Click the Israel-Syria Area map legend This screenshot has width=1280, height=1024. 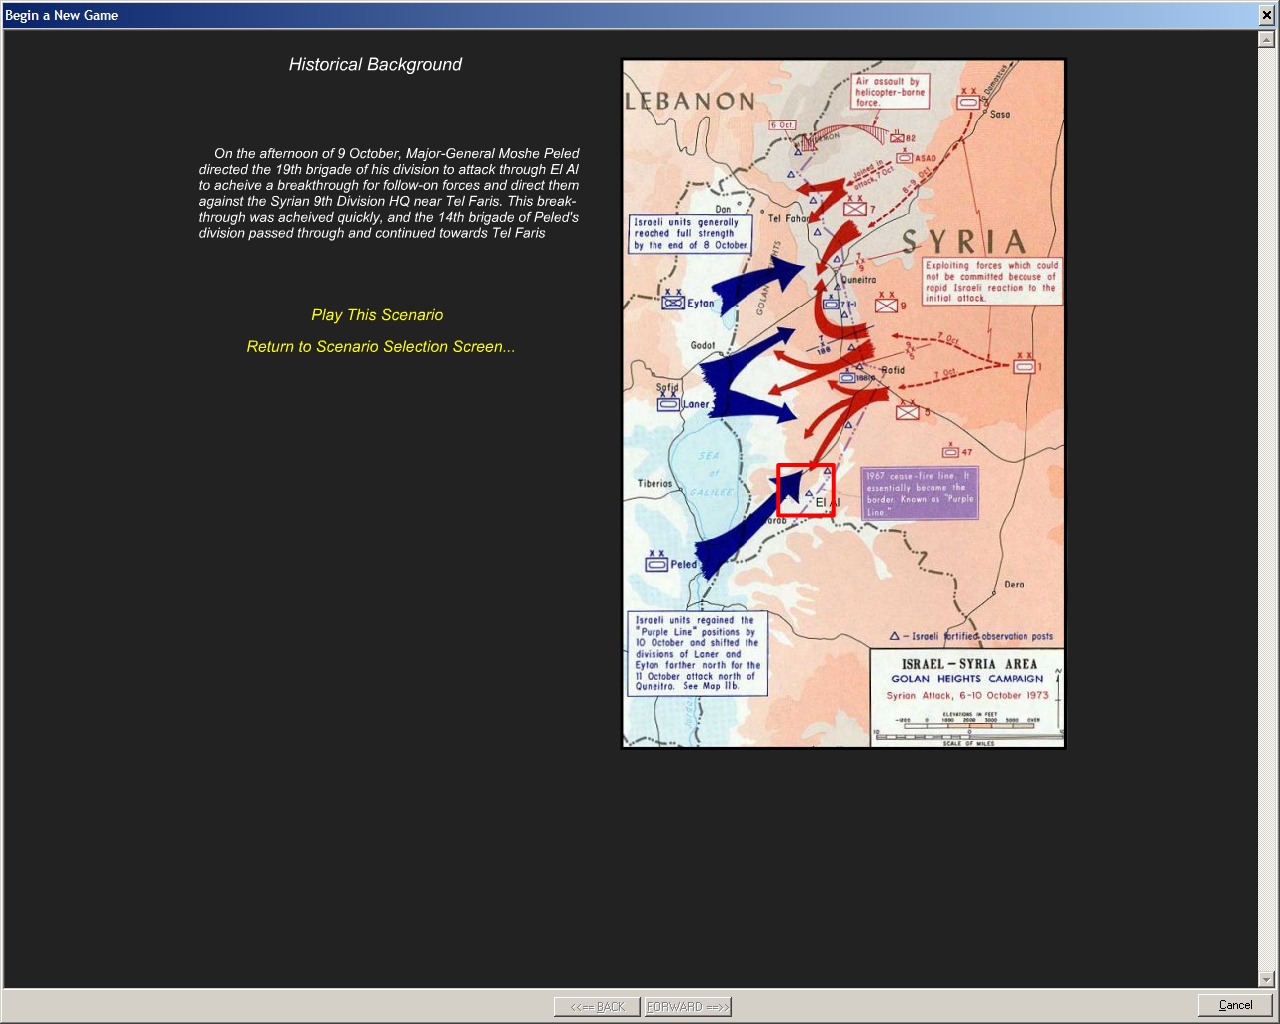[x=966, y=696]
